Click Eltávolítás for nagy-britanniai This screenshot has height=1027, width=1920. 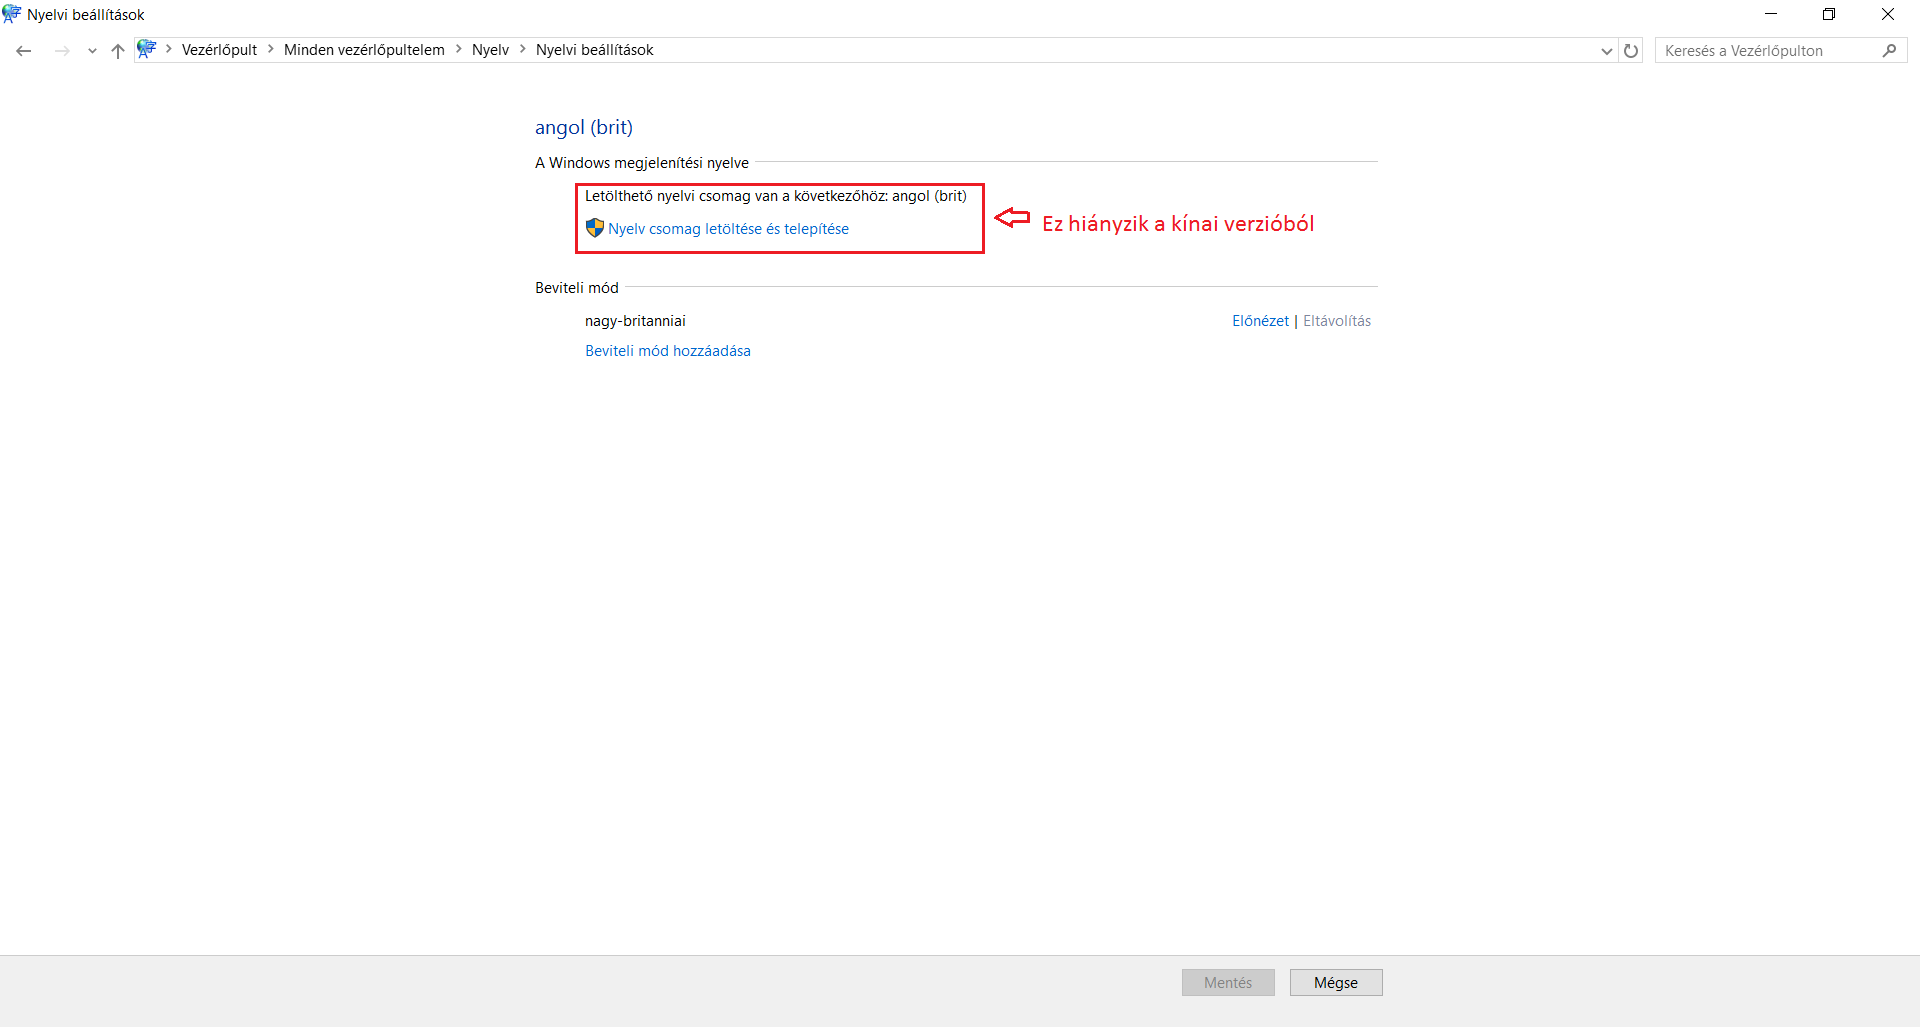(x=1337, y=321)
